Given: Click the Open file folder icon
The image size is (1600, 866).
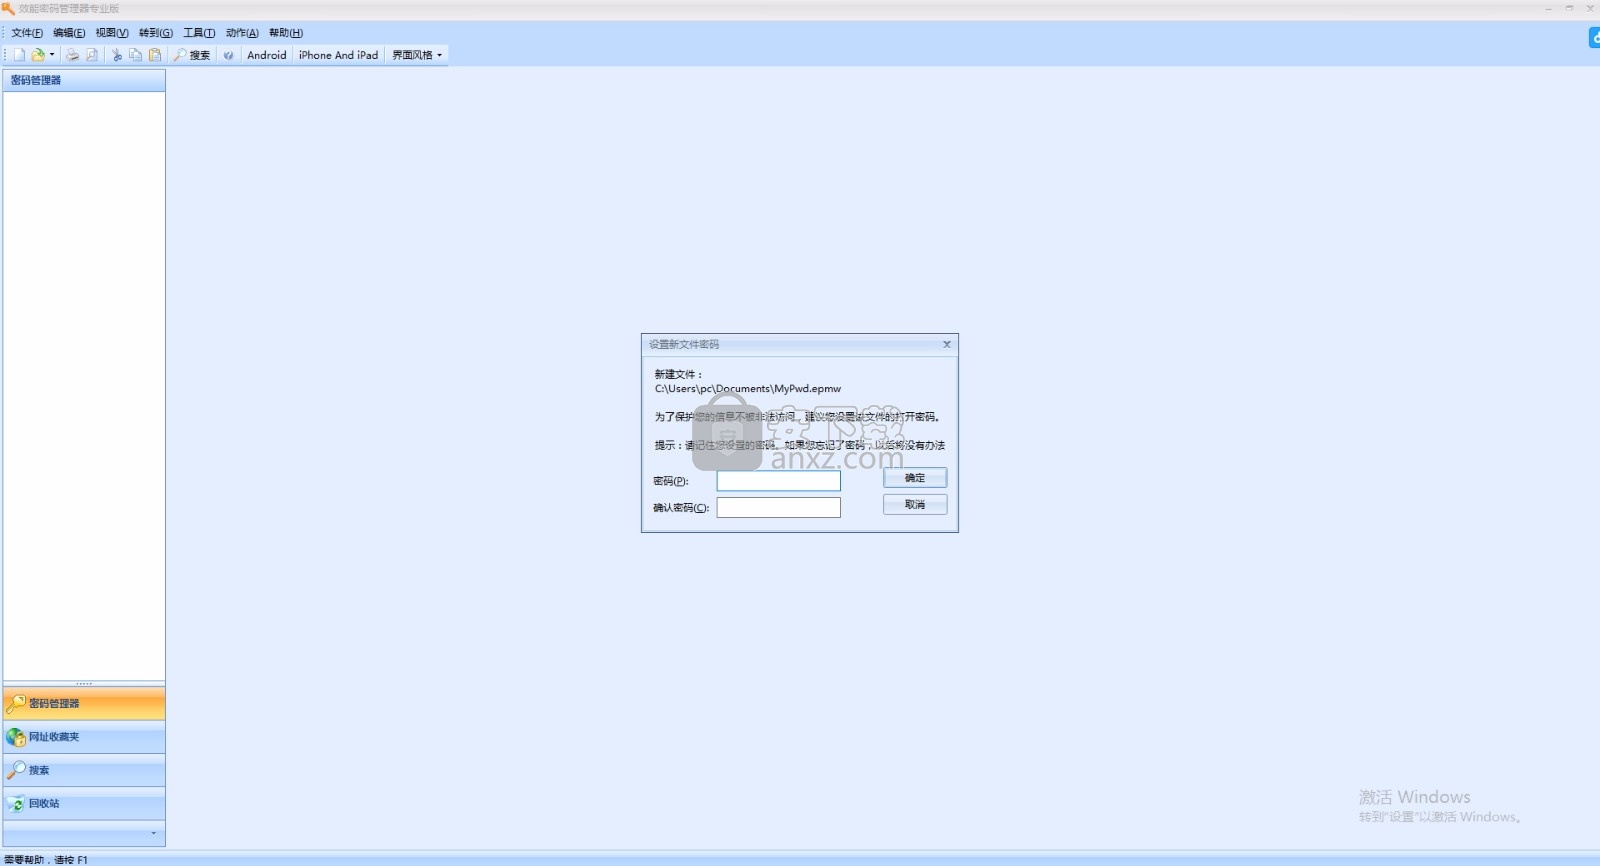Looking at the screenshot, I should pyautogui.click(x=38, y=55).
